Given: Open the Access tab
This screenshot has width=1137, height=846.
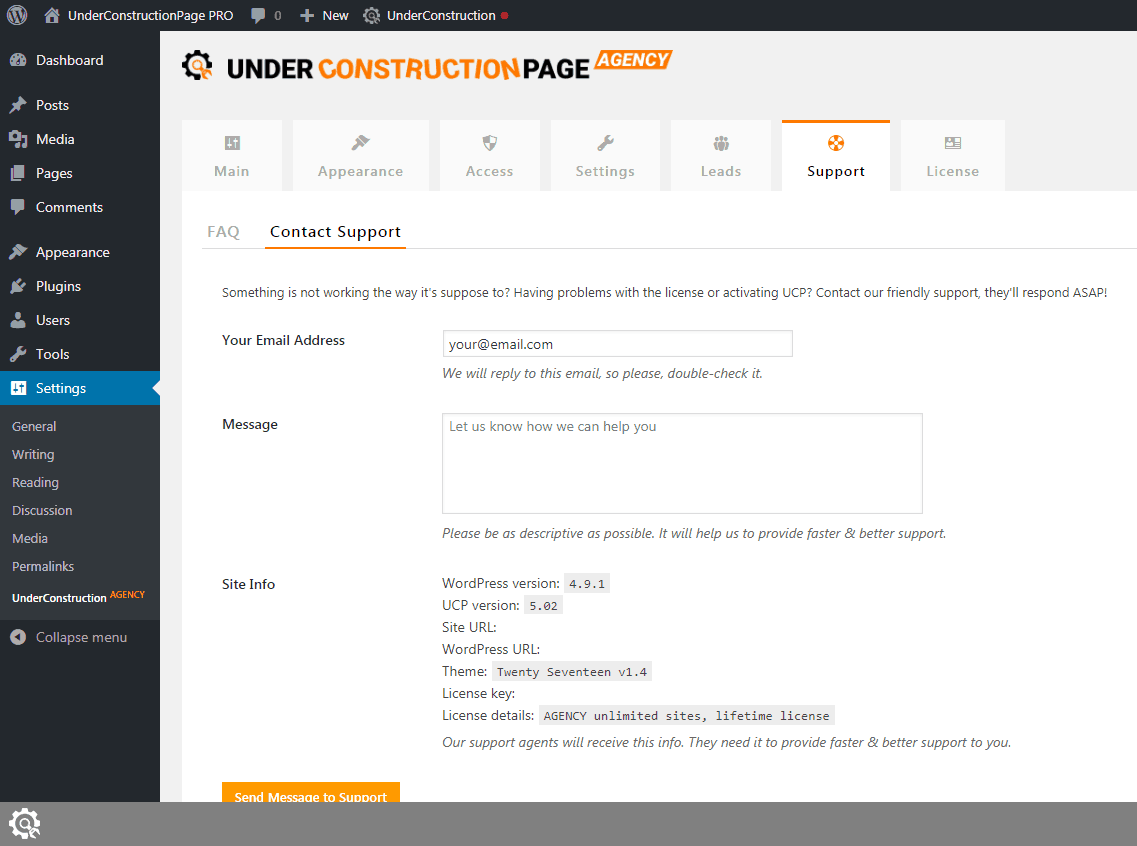Looking at the screenshot, I should pos(489,156).
